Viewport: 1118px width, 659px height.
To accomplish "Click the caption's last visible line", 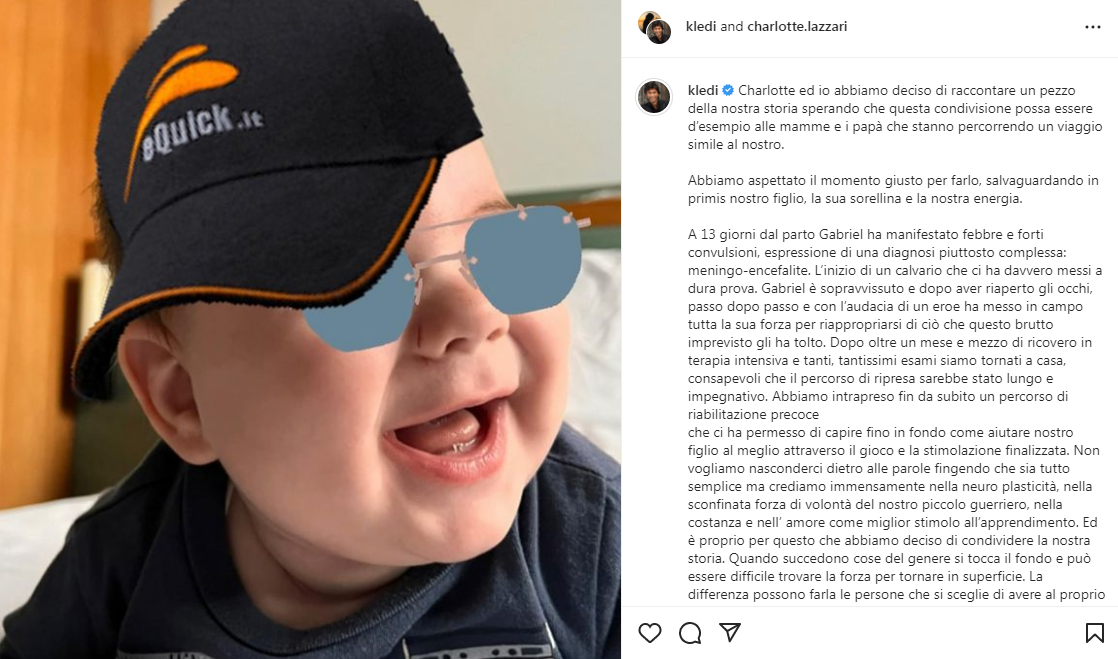I will click(896, 594).
